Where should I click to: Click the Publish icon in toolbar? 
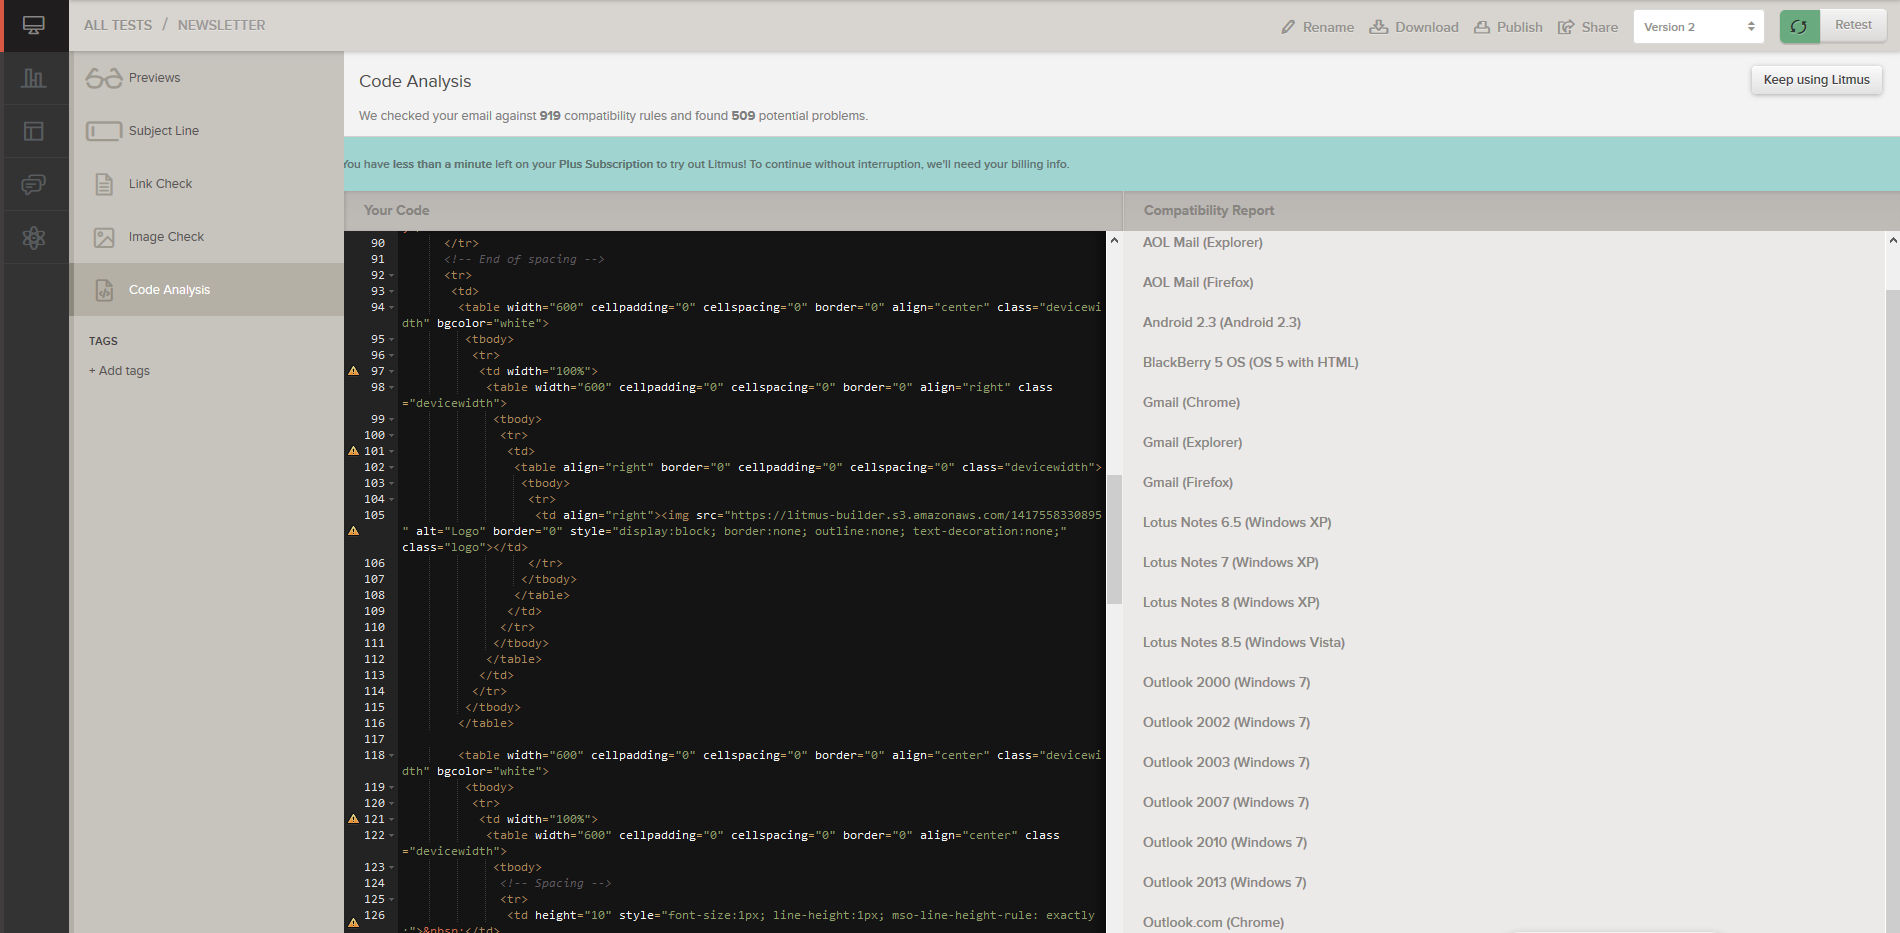coord(1482,27)
